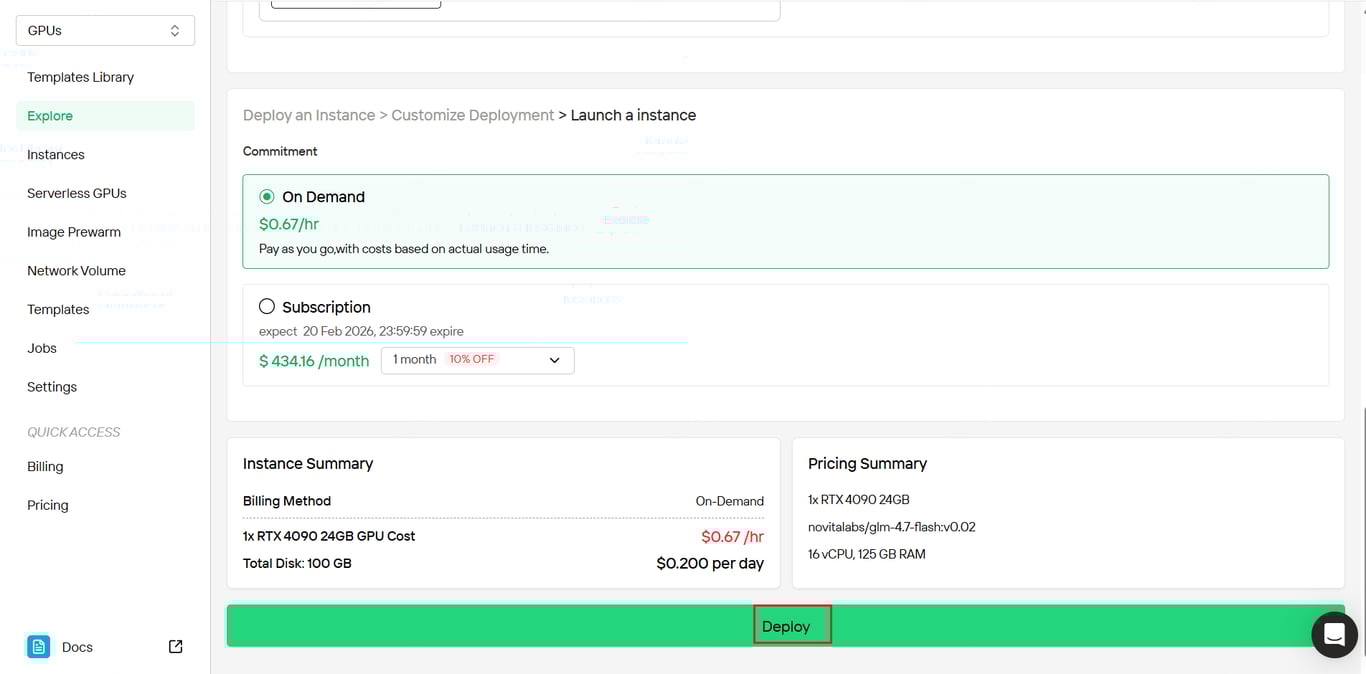1366x674 pixels.
Task: Click the Docs document icon
Action: 38,647
